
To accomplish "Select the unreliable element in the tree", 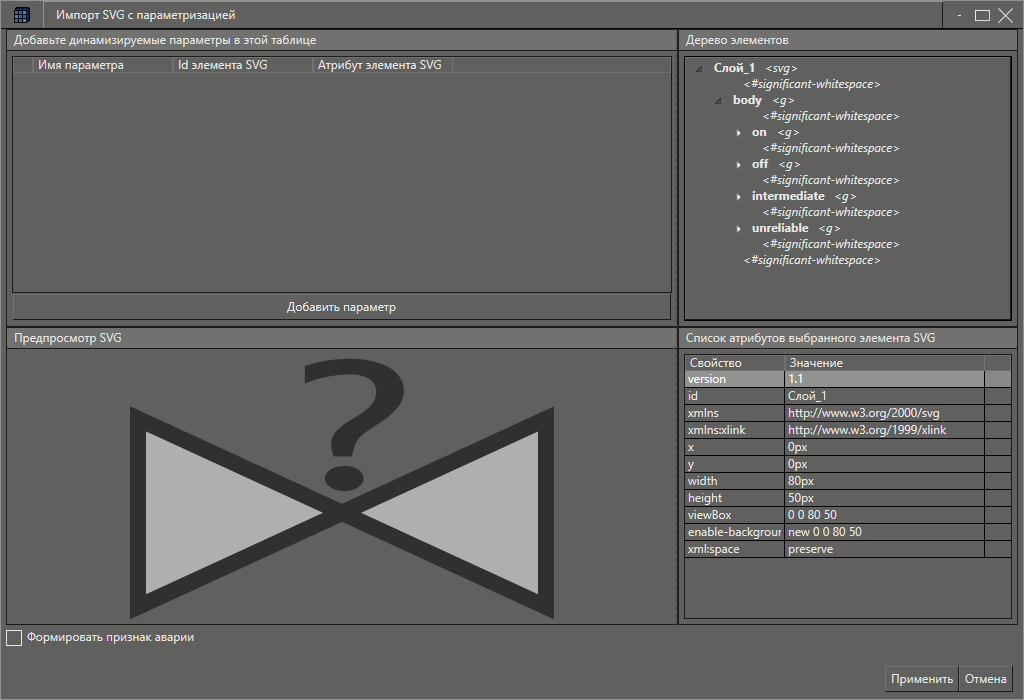I will click(780, 227).
